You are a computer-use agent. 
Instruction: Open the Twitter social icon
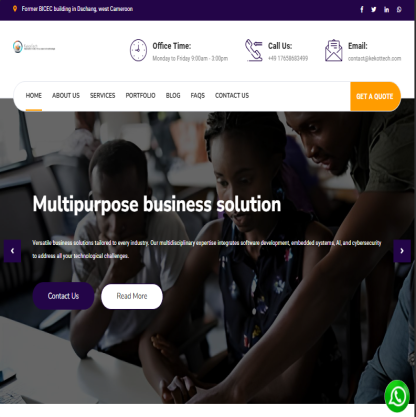pos(374,10)
